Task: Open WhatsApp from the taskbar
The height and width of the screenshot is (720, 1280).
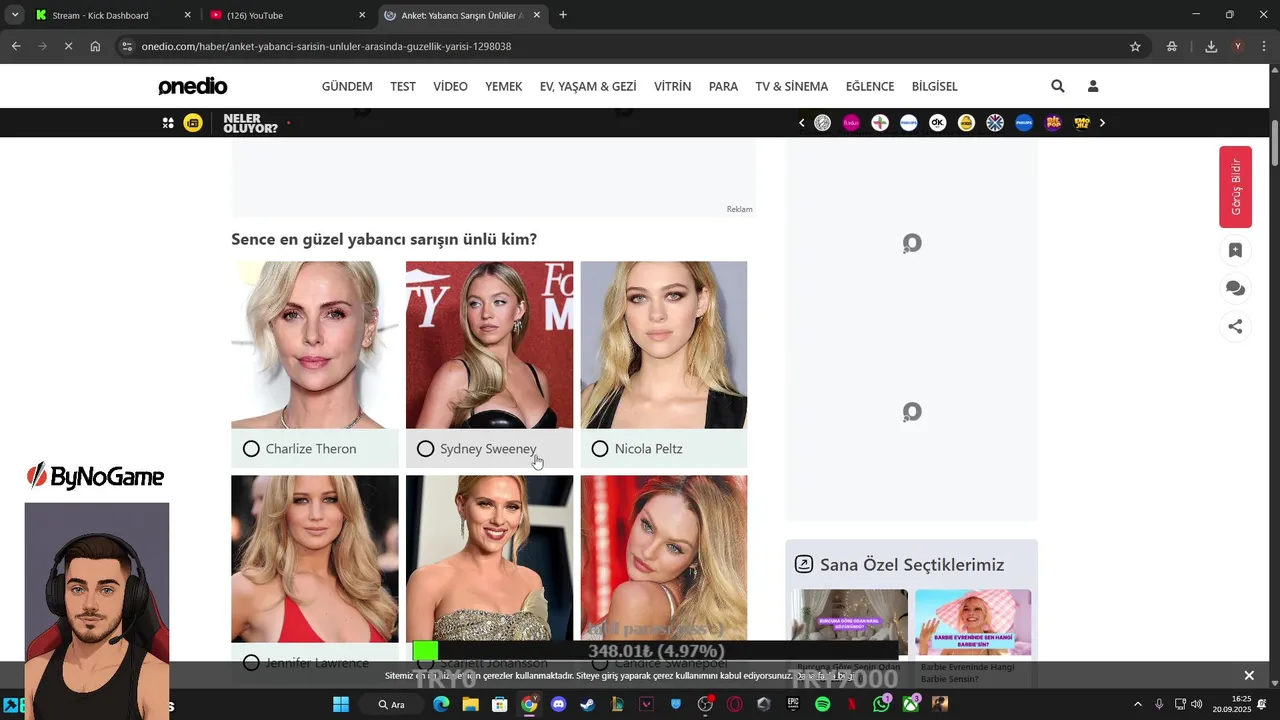Action: point(881,704)
